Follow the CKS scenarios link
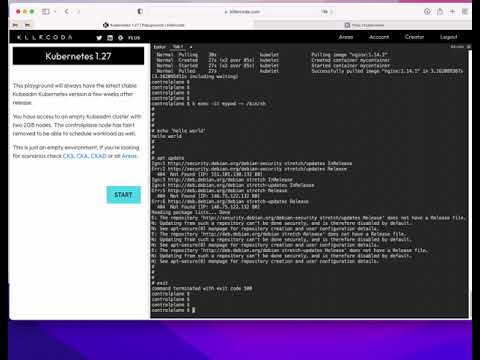This screenshot has width=480, height=360. [x=69, y=156]
